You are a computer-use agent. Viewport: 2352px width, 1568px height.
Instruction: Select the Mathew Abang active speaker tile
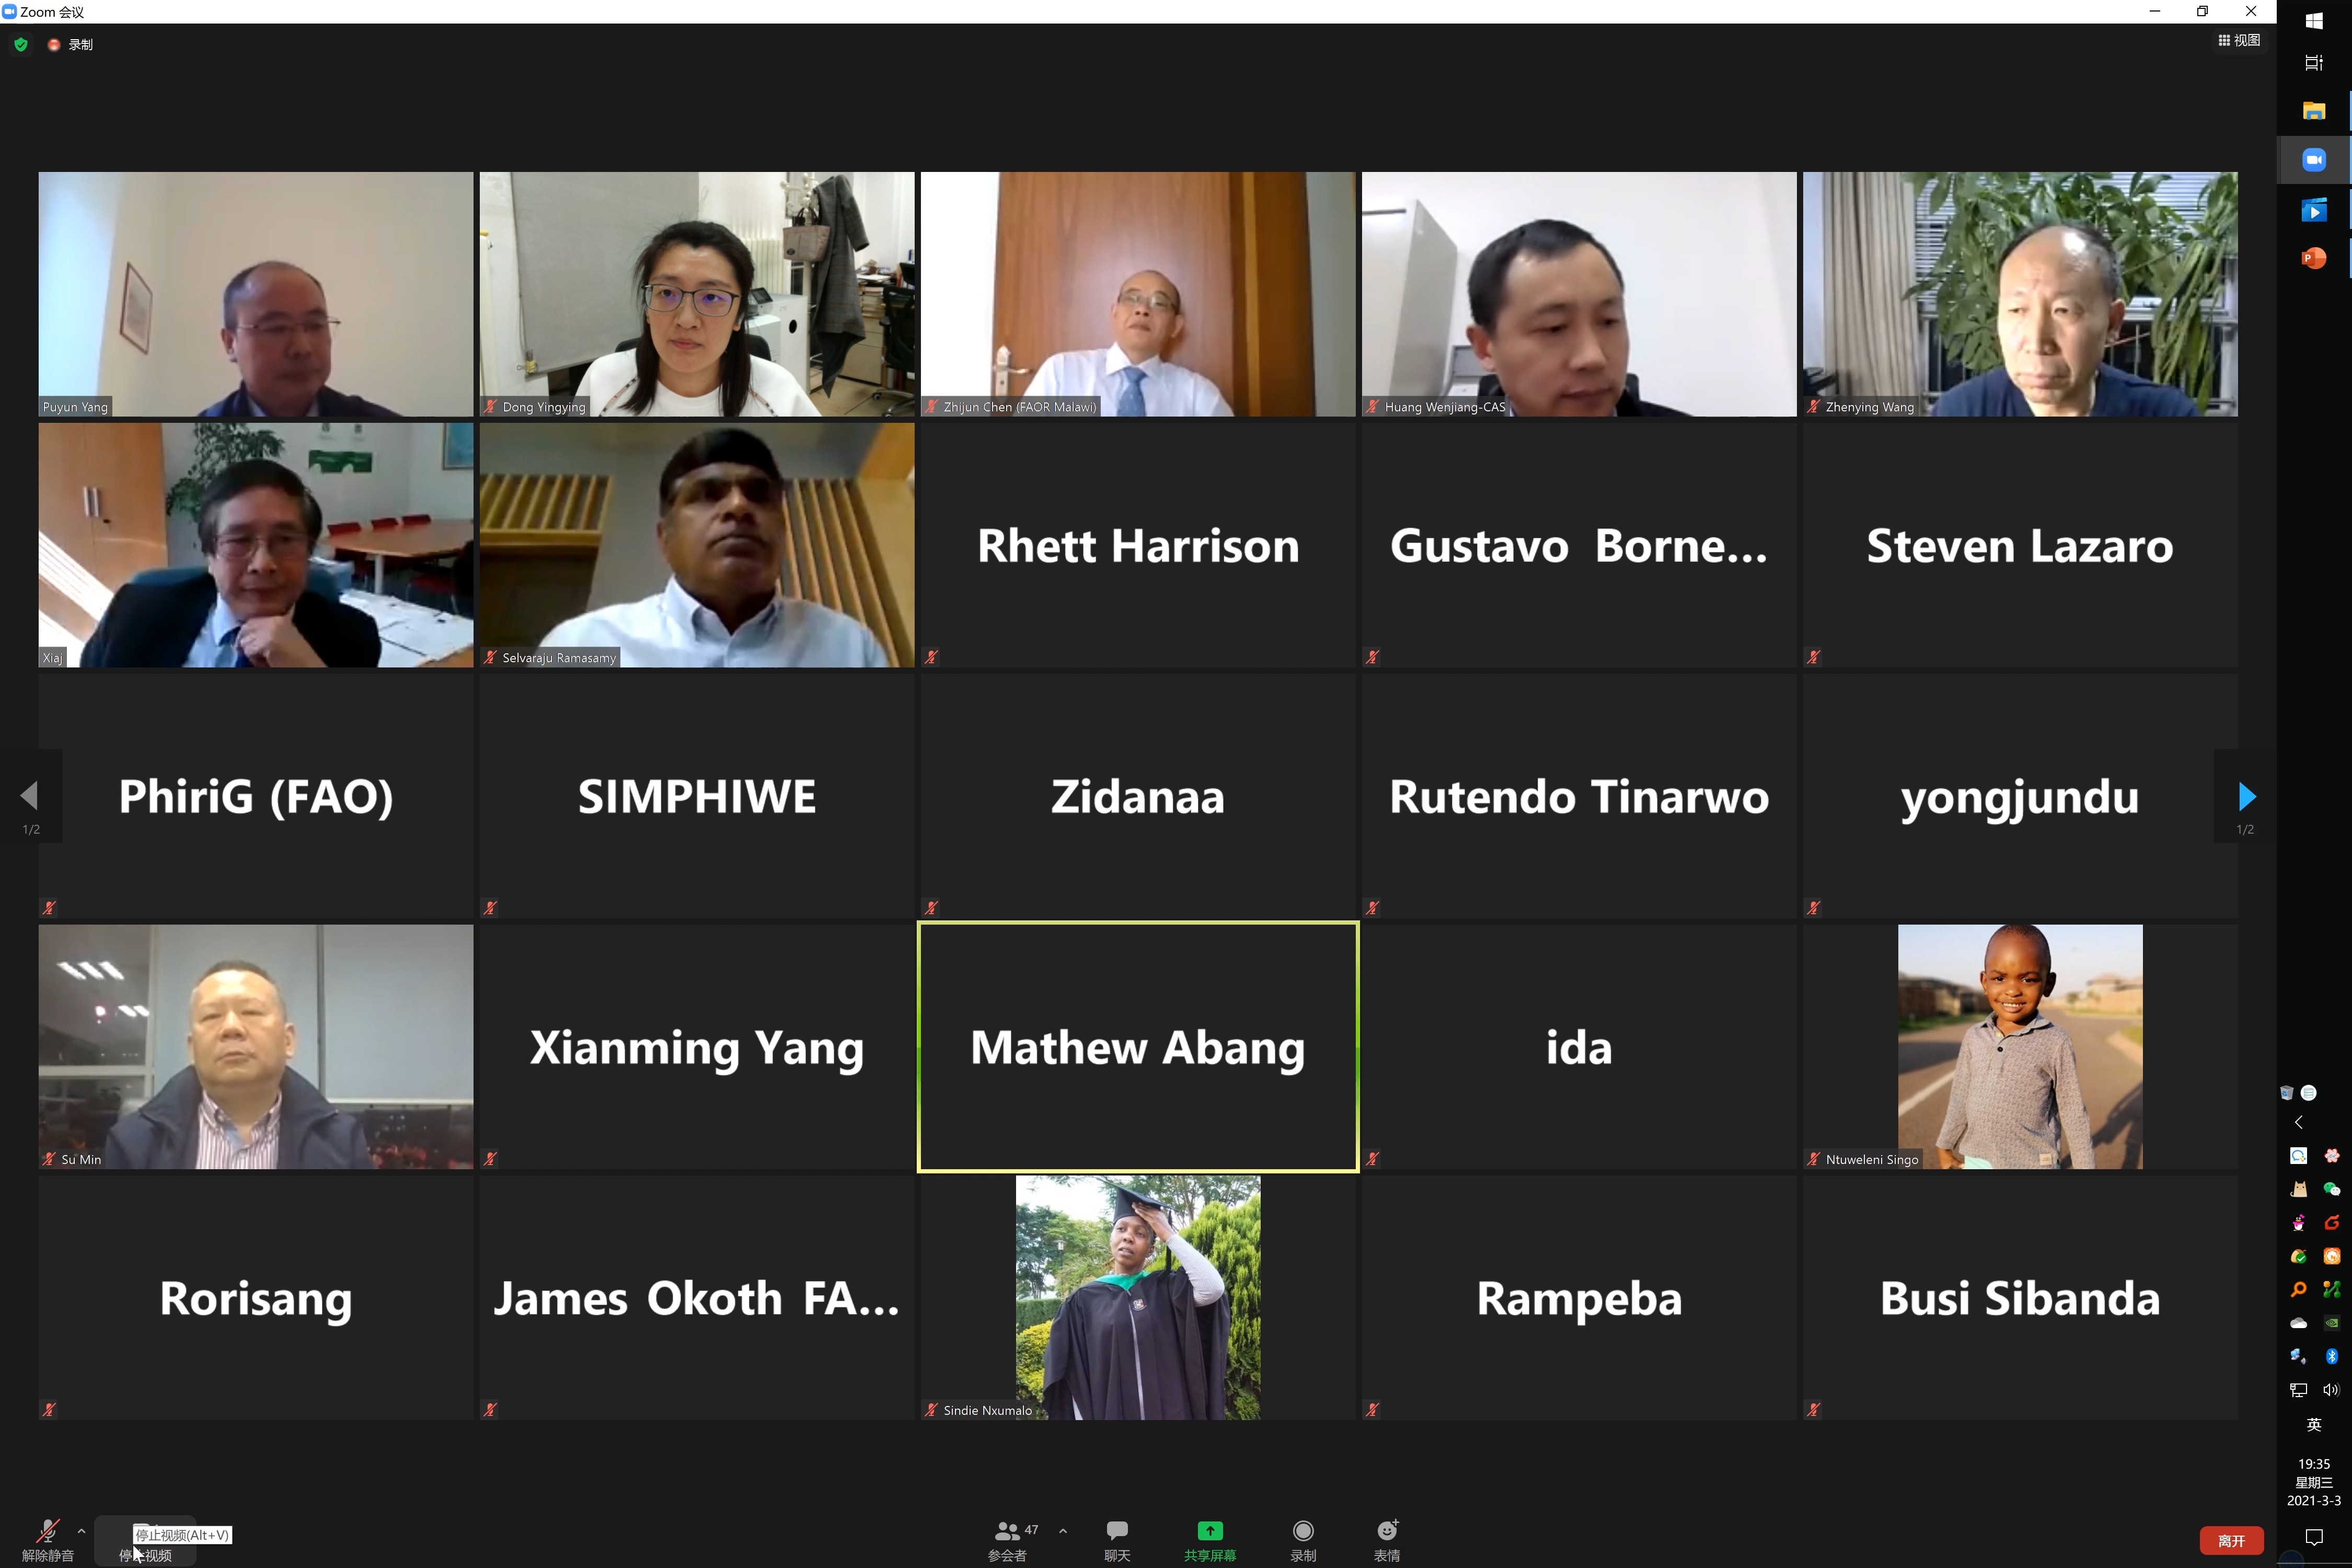point(1138,1047)
